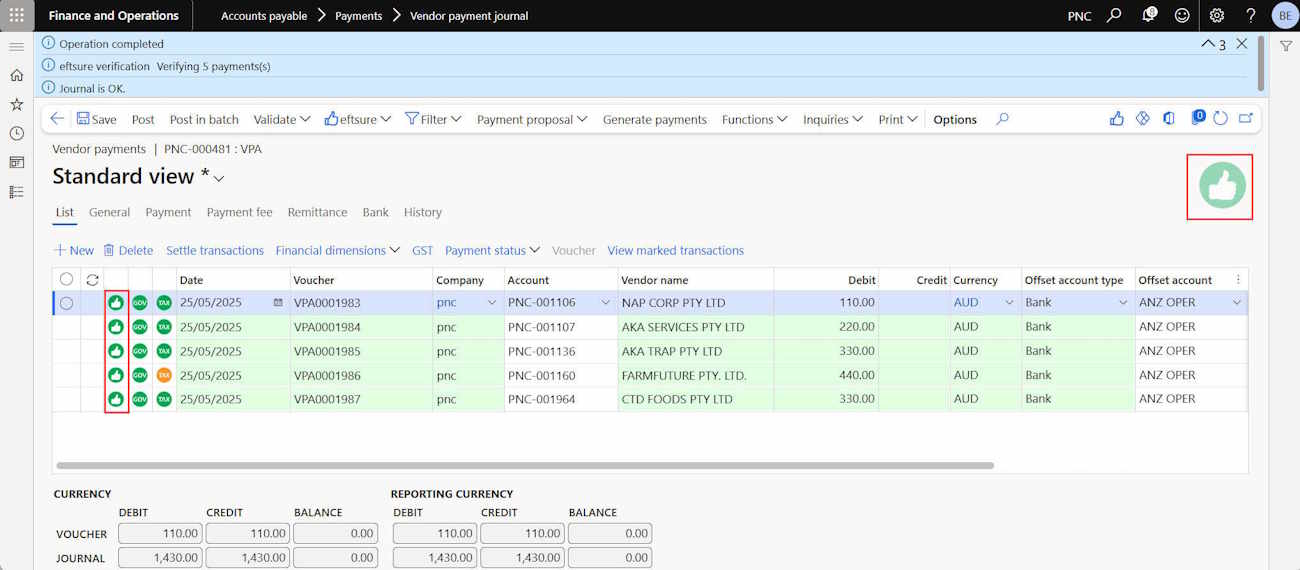Click the Debit cell 110.00 in first row
The width and height of the screenshot is (1300, 570).
coord(826,303)
